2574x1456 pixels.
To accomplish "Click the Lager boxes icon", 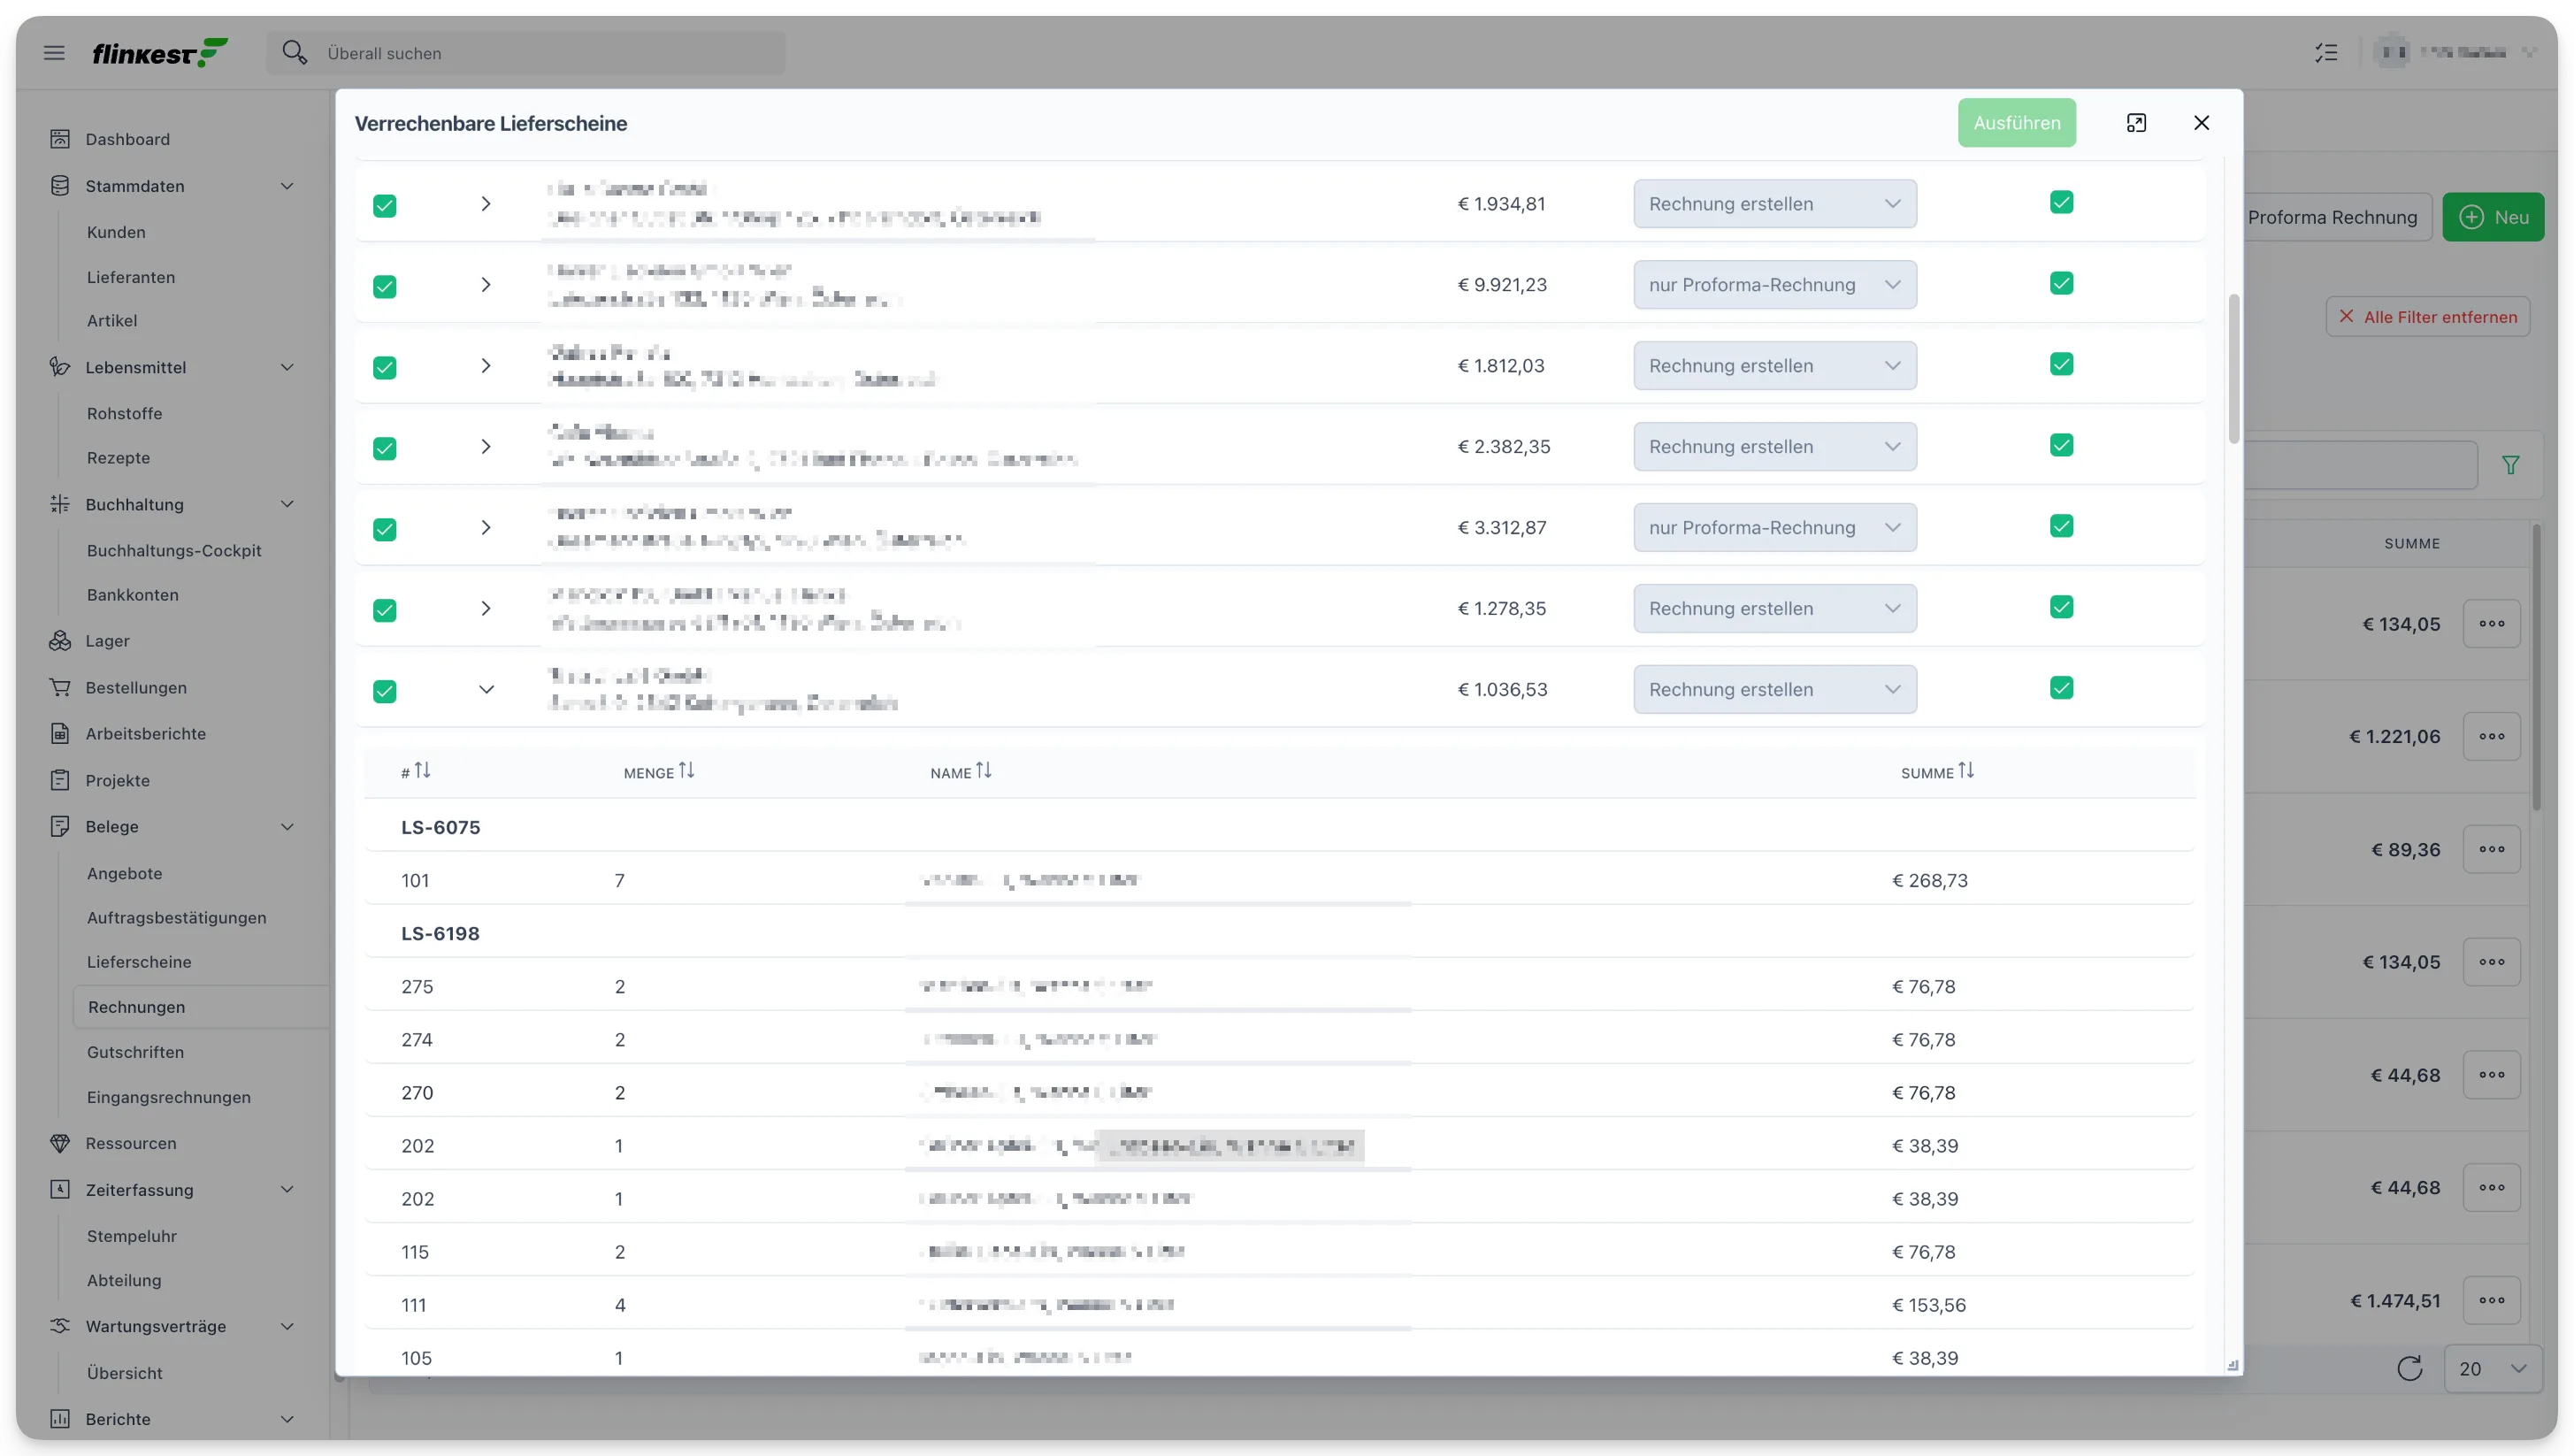I will click(x=60, y=640).
